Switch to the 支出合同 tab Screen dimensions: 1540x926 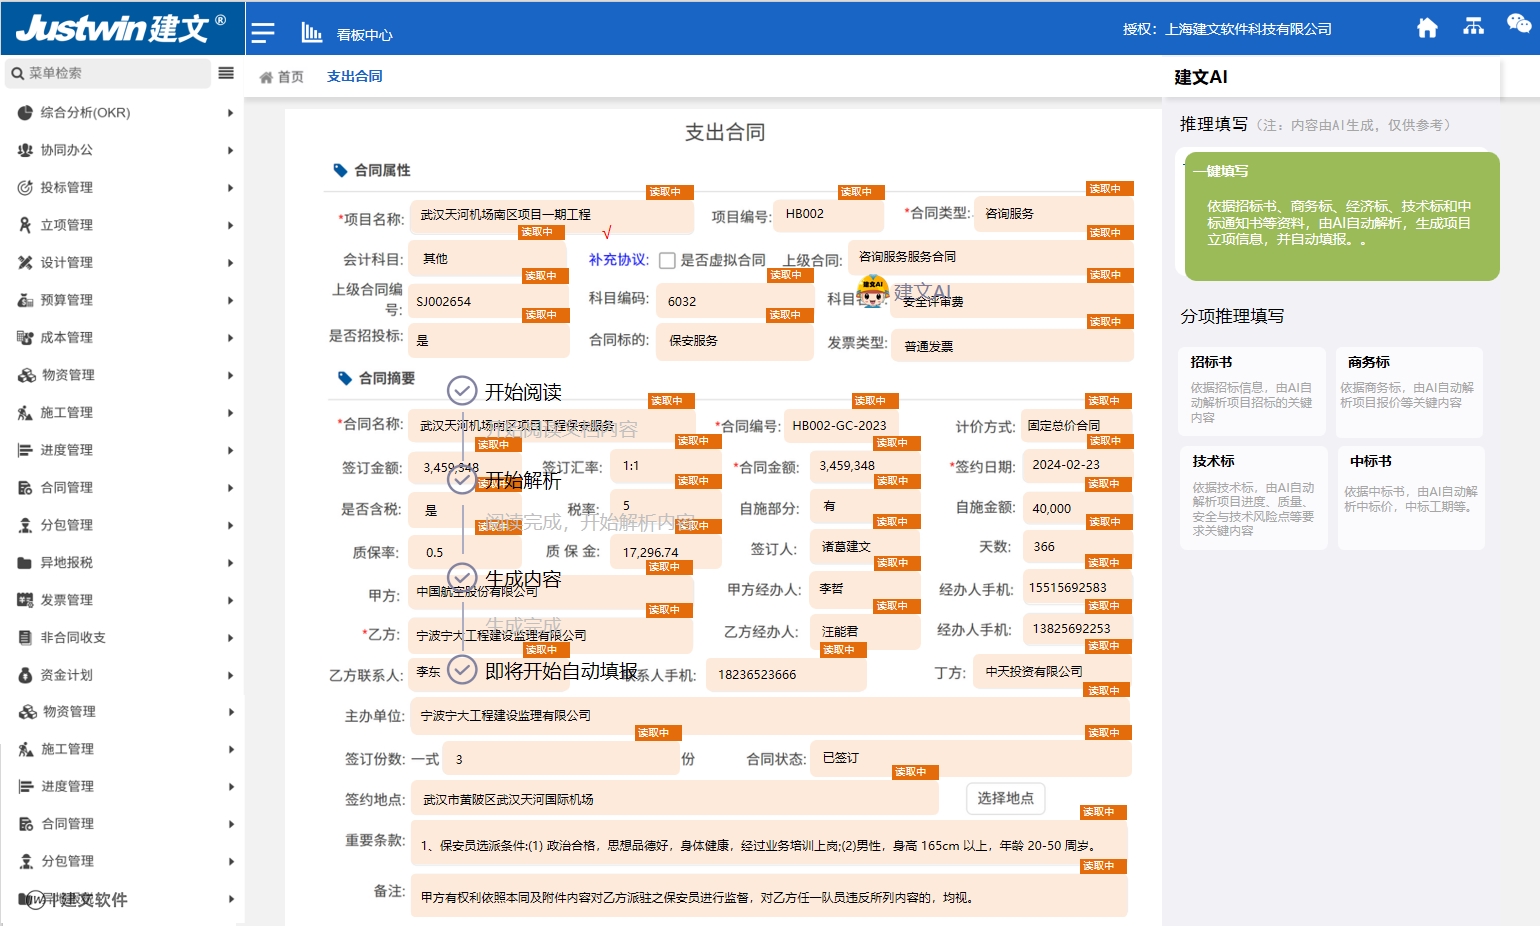[x=354, y=76]
